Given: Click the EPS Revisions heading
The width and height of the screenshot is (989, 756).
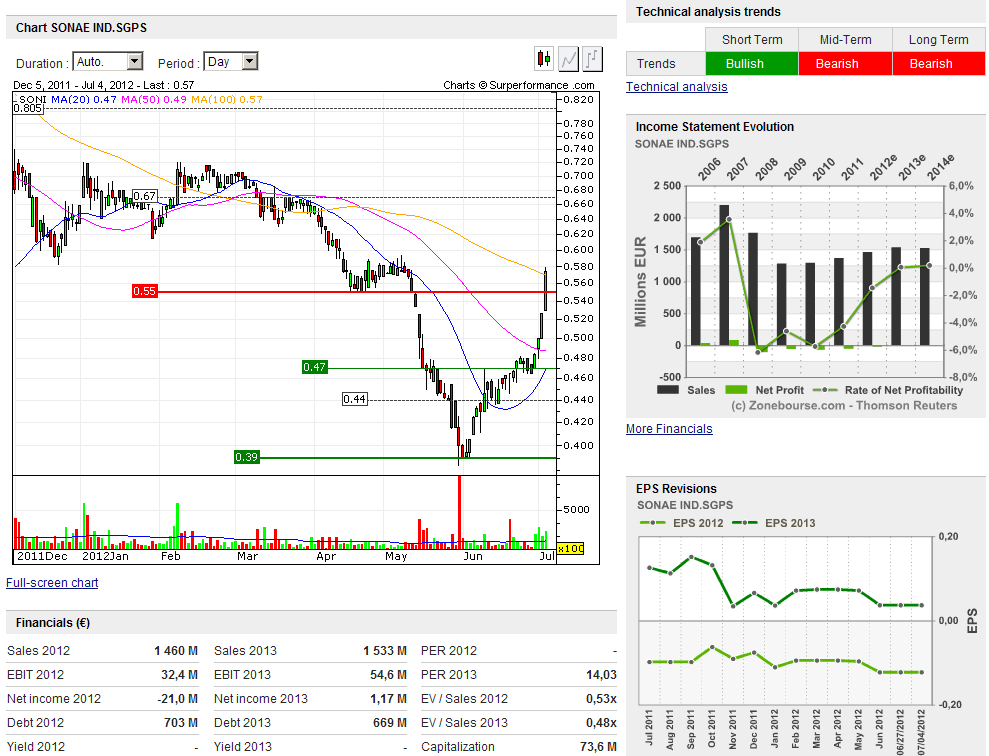Looking at the screenshot, I should [676, 489].
